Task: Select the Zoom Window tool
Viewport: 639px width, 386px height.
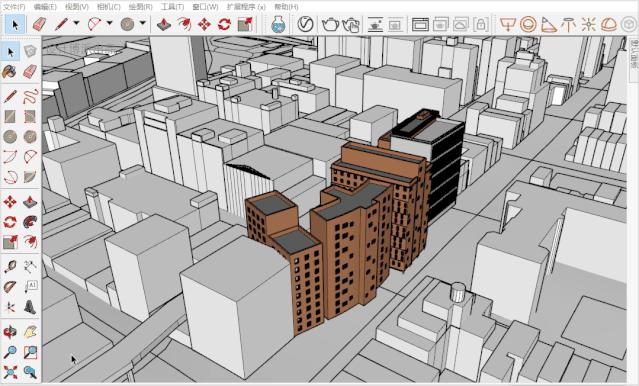Action: coord(30,352)
